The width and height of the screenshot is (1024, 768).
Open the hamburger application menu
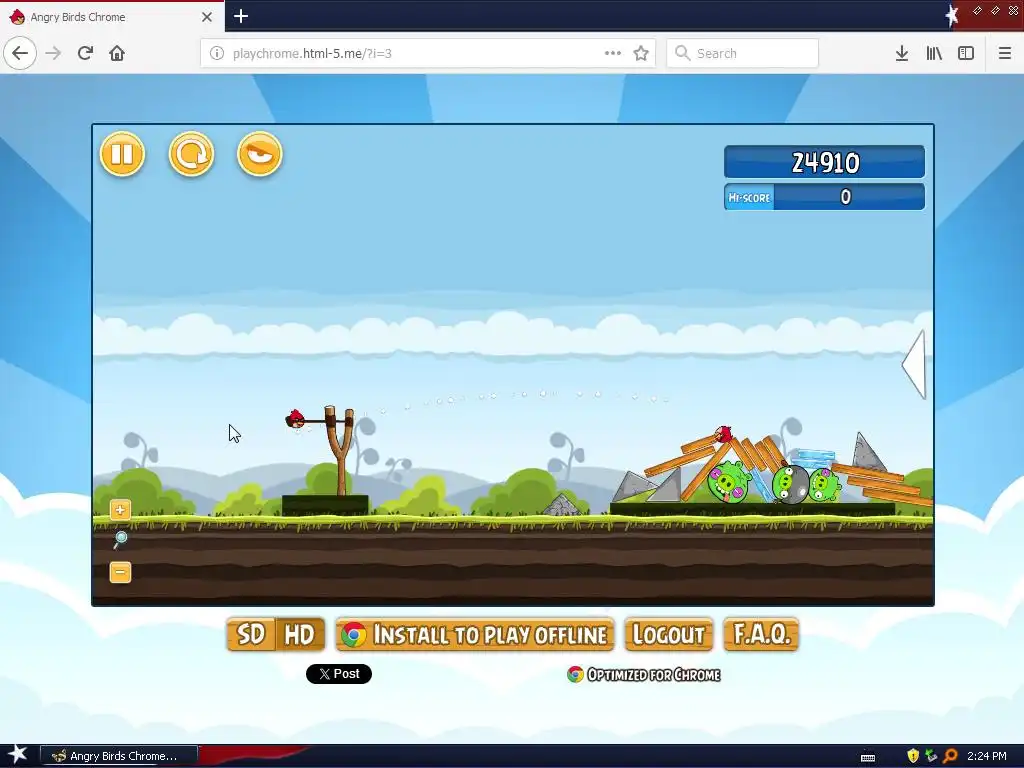click(1005, 54)
